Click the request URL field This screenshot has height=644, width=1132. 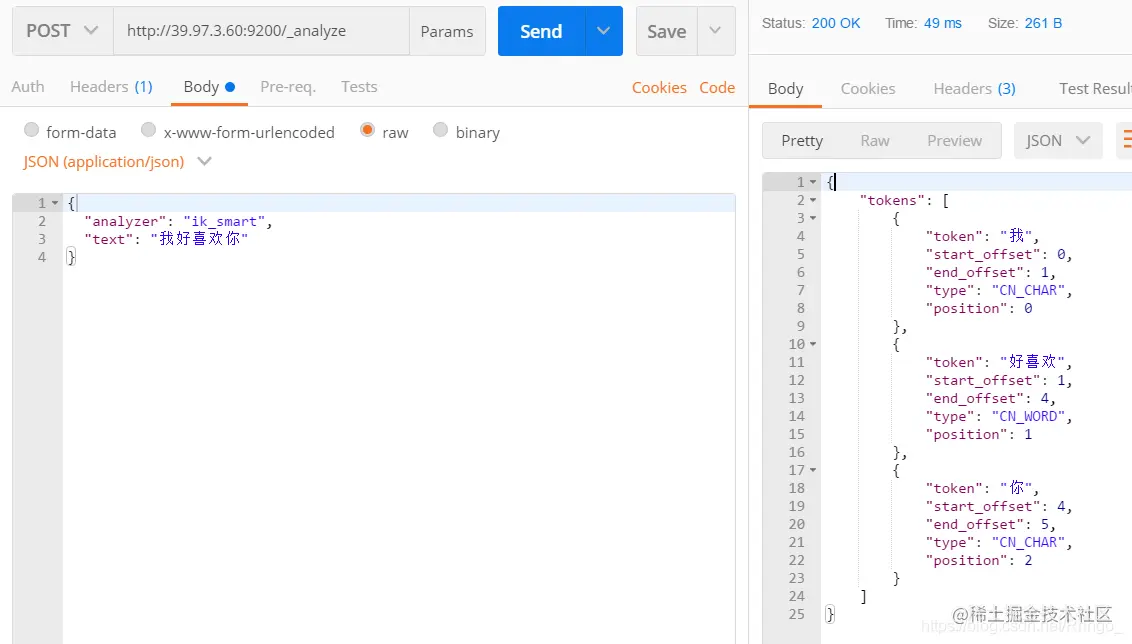(x=261, y=31)
